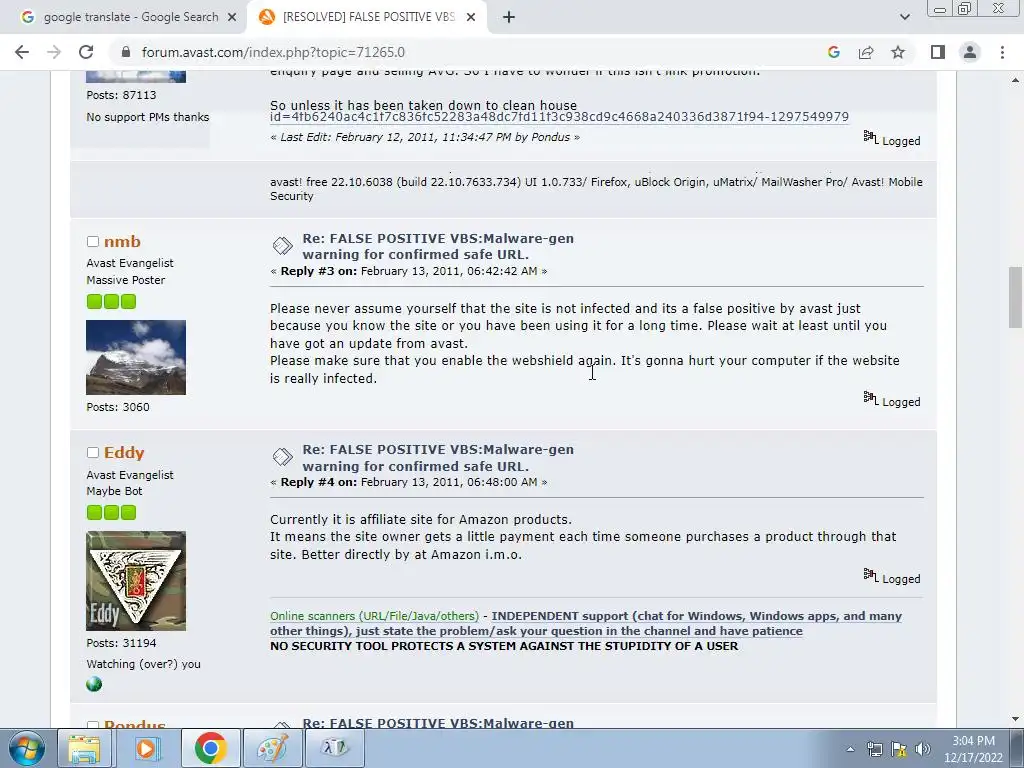Screen dimensions: 1024x768
Task: Open Chrome's three-dot menu
Action: [1002, 52]
